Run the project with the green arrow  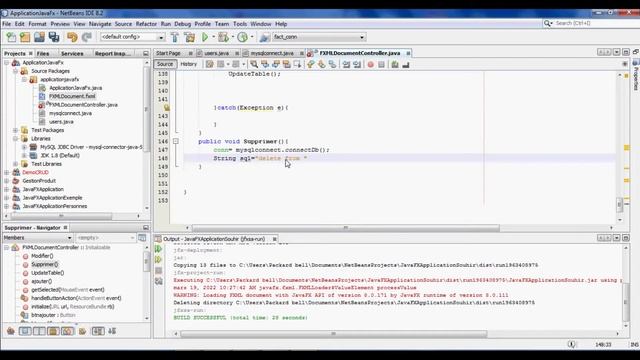[205, 37]
